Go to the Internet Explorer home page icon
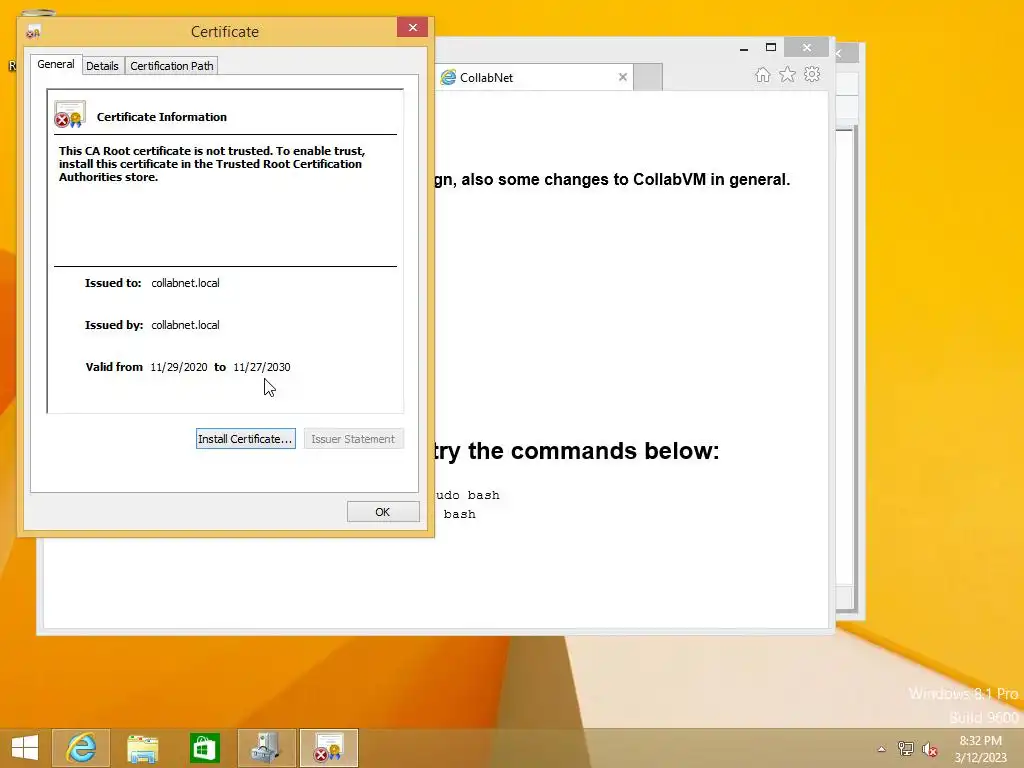This screenshot has width=1024, height=768. pos(762,75)
